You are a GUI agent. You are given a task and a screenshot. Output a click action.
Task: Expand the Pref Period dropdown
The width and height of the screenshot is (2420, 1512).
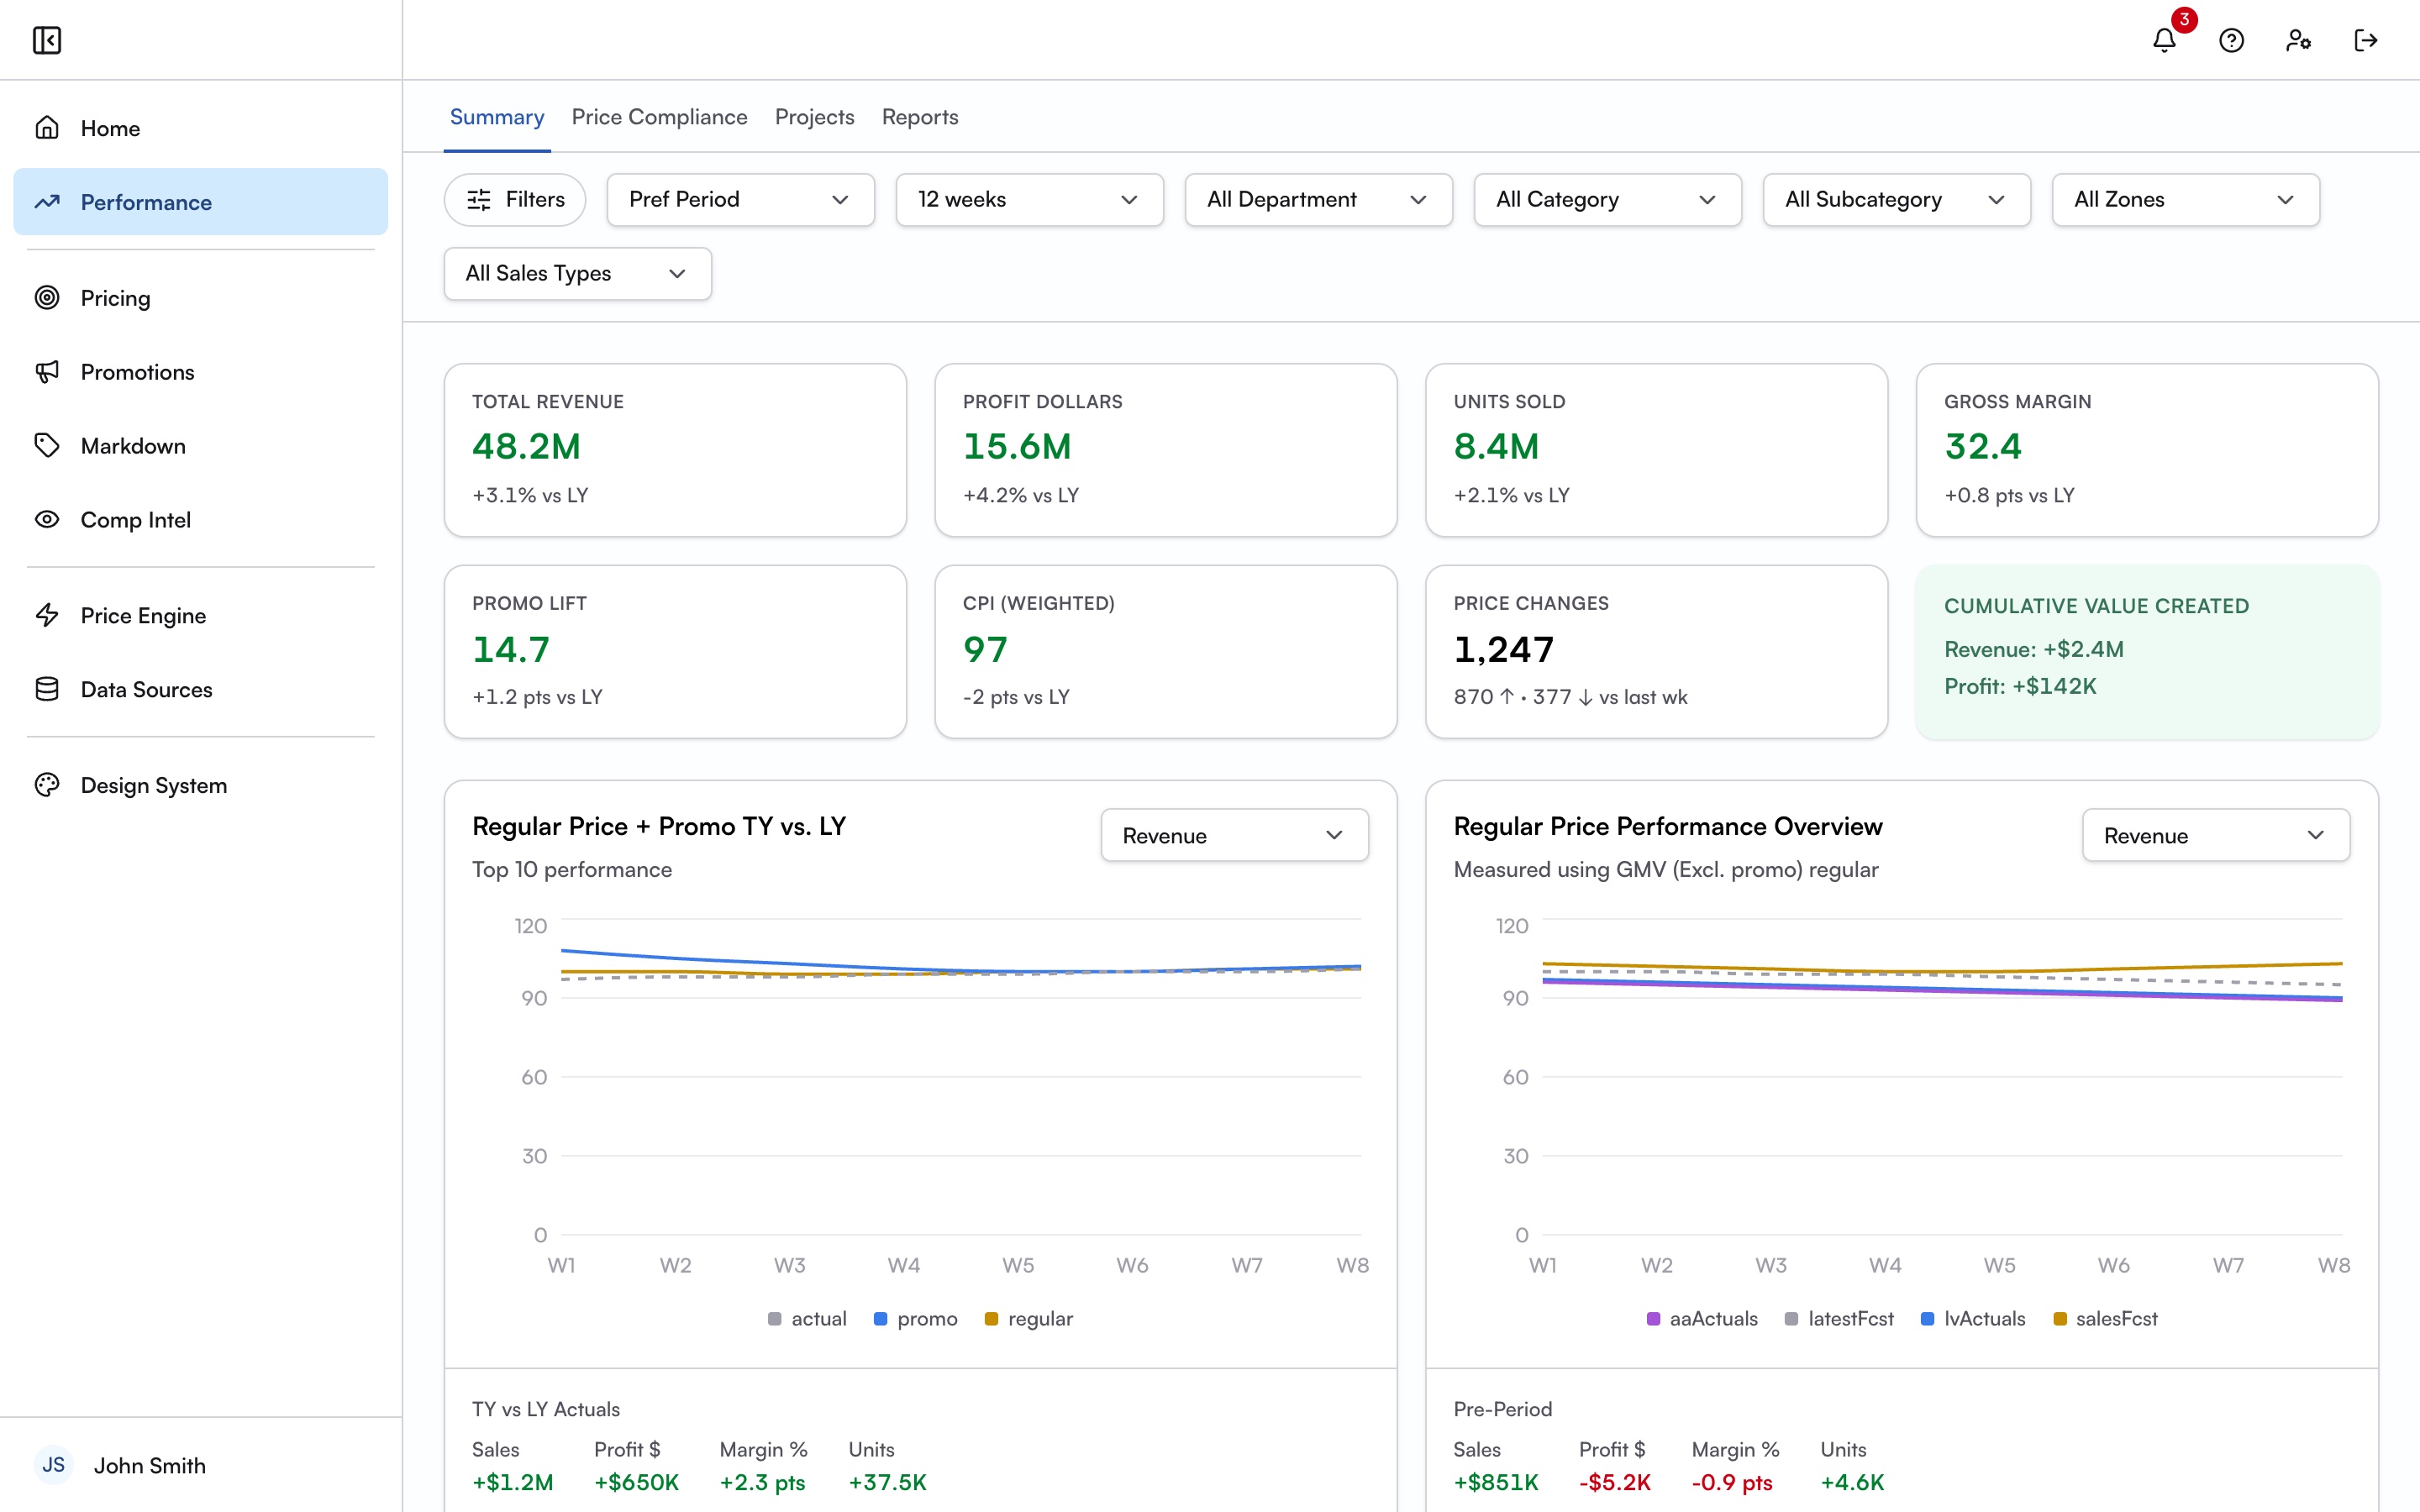pos(741,200)
